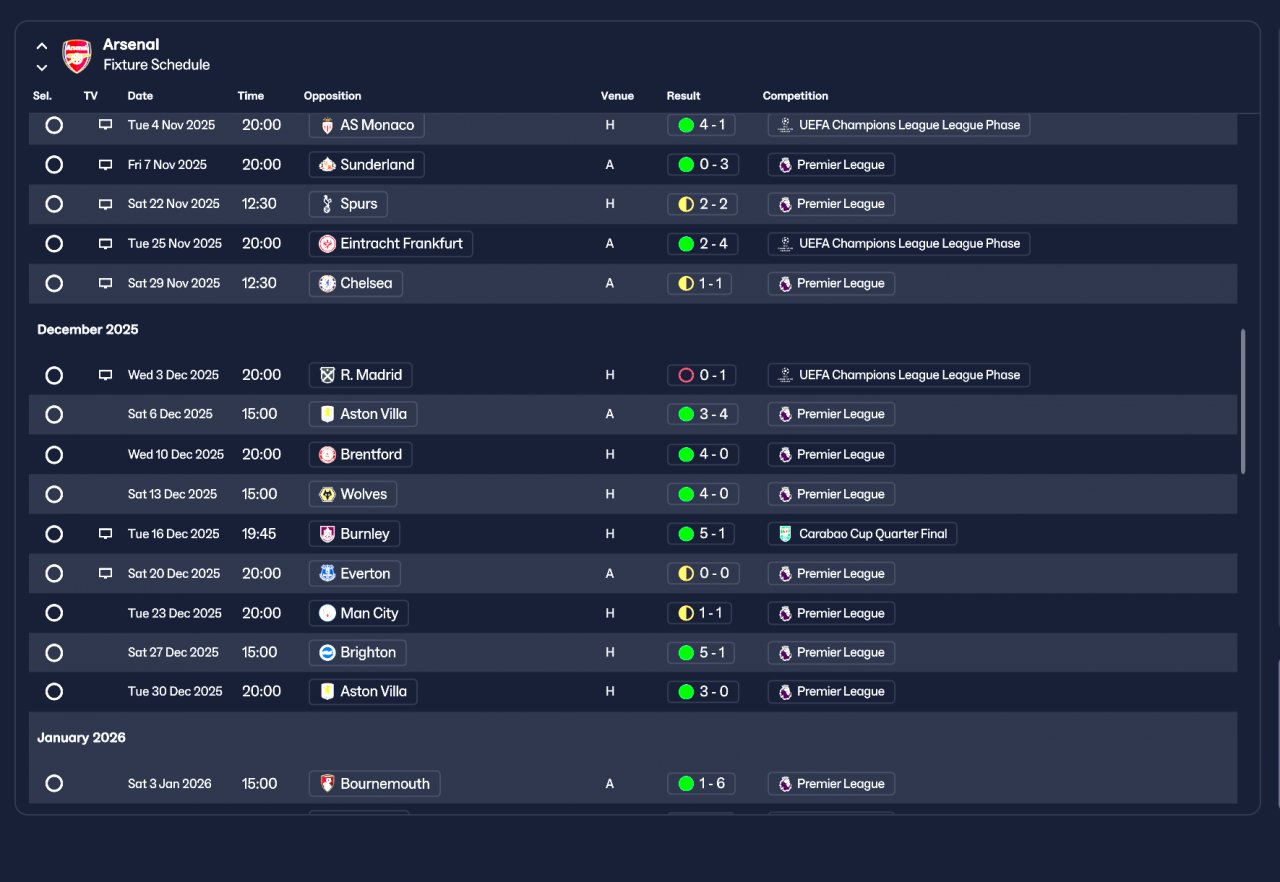Select the Eintracht Frankfurt fixture radio button

(54, 243)
